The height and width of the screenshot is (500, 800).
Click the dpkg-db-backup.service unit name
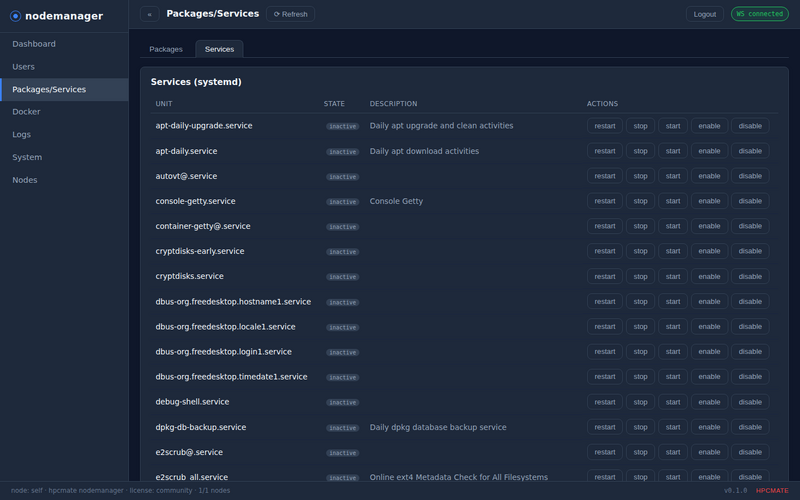tap(201, 427)
